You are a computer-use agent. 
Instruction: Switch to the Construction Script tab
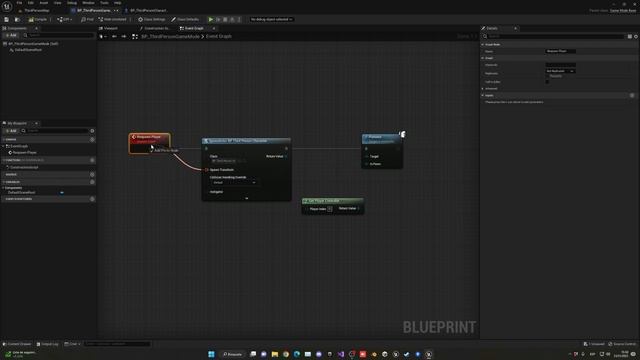coord(155,28)
